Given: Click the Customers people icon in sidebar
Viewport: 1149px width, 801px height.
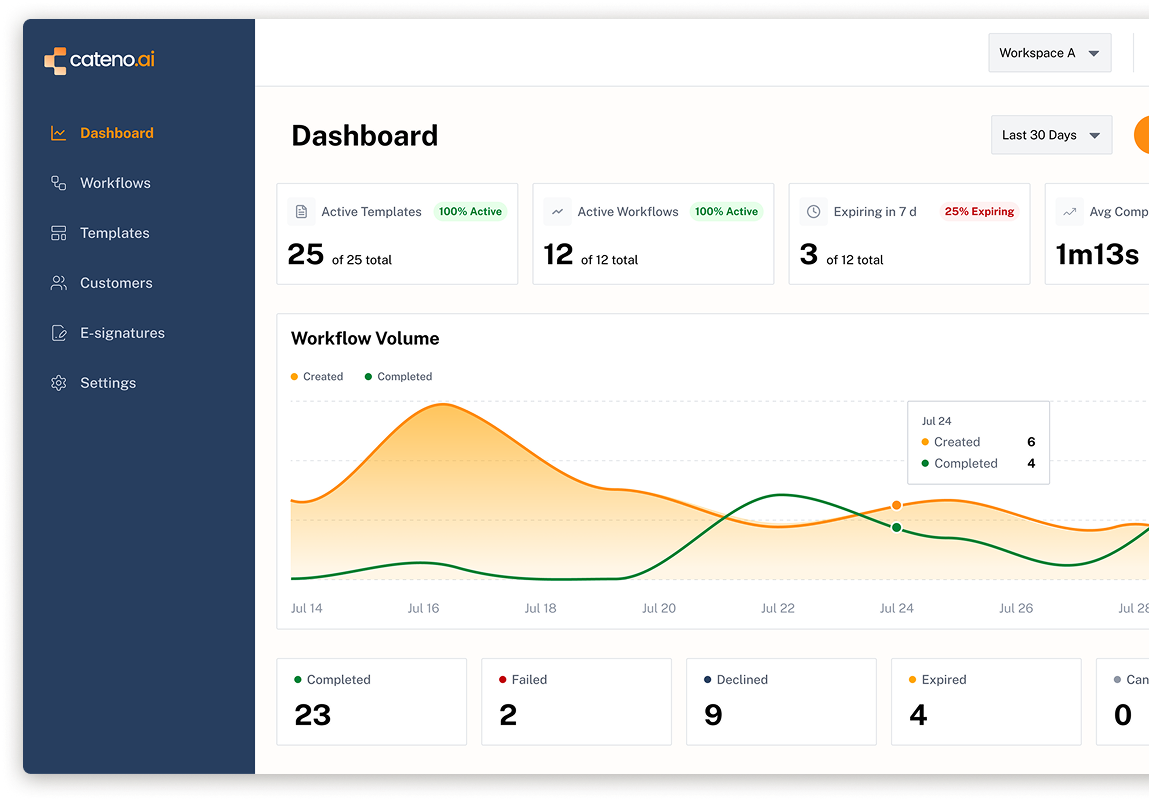Looking at the screenshot, I should click(x=59, y=283).
